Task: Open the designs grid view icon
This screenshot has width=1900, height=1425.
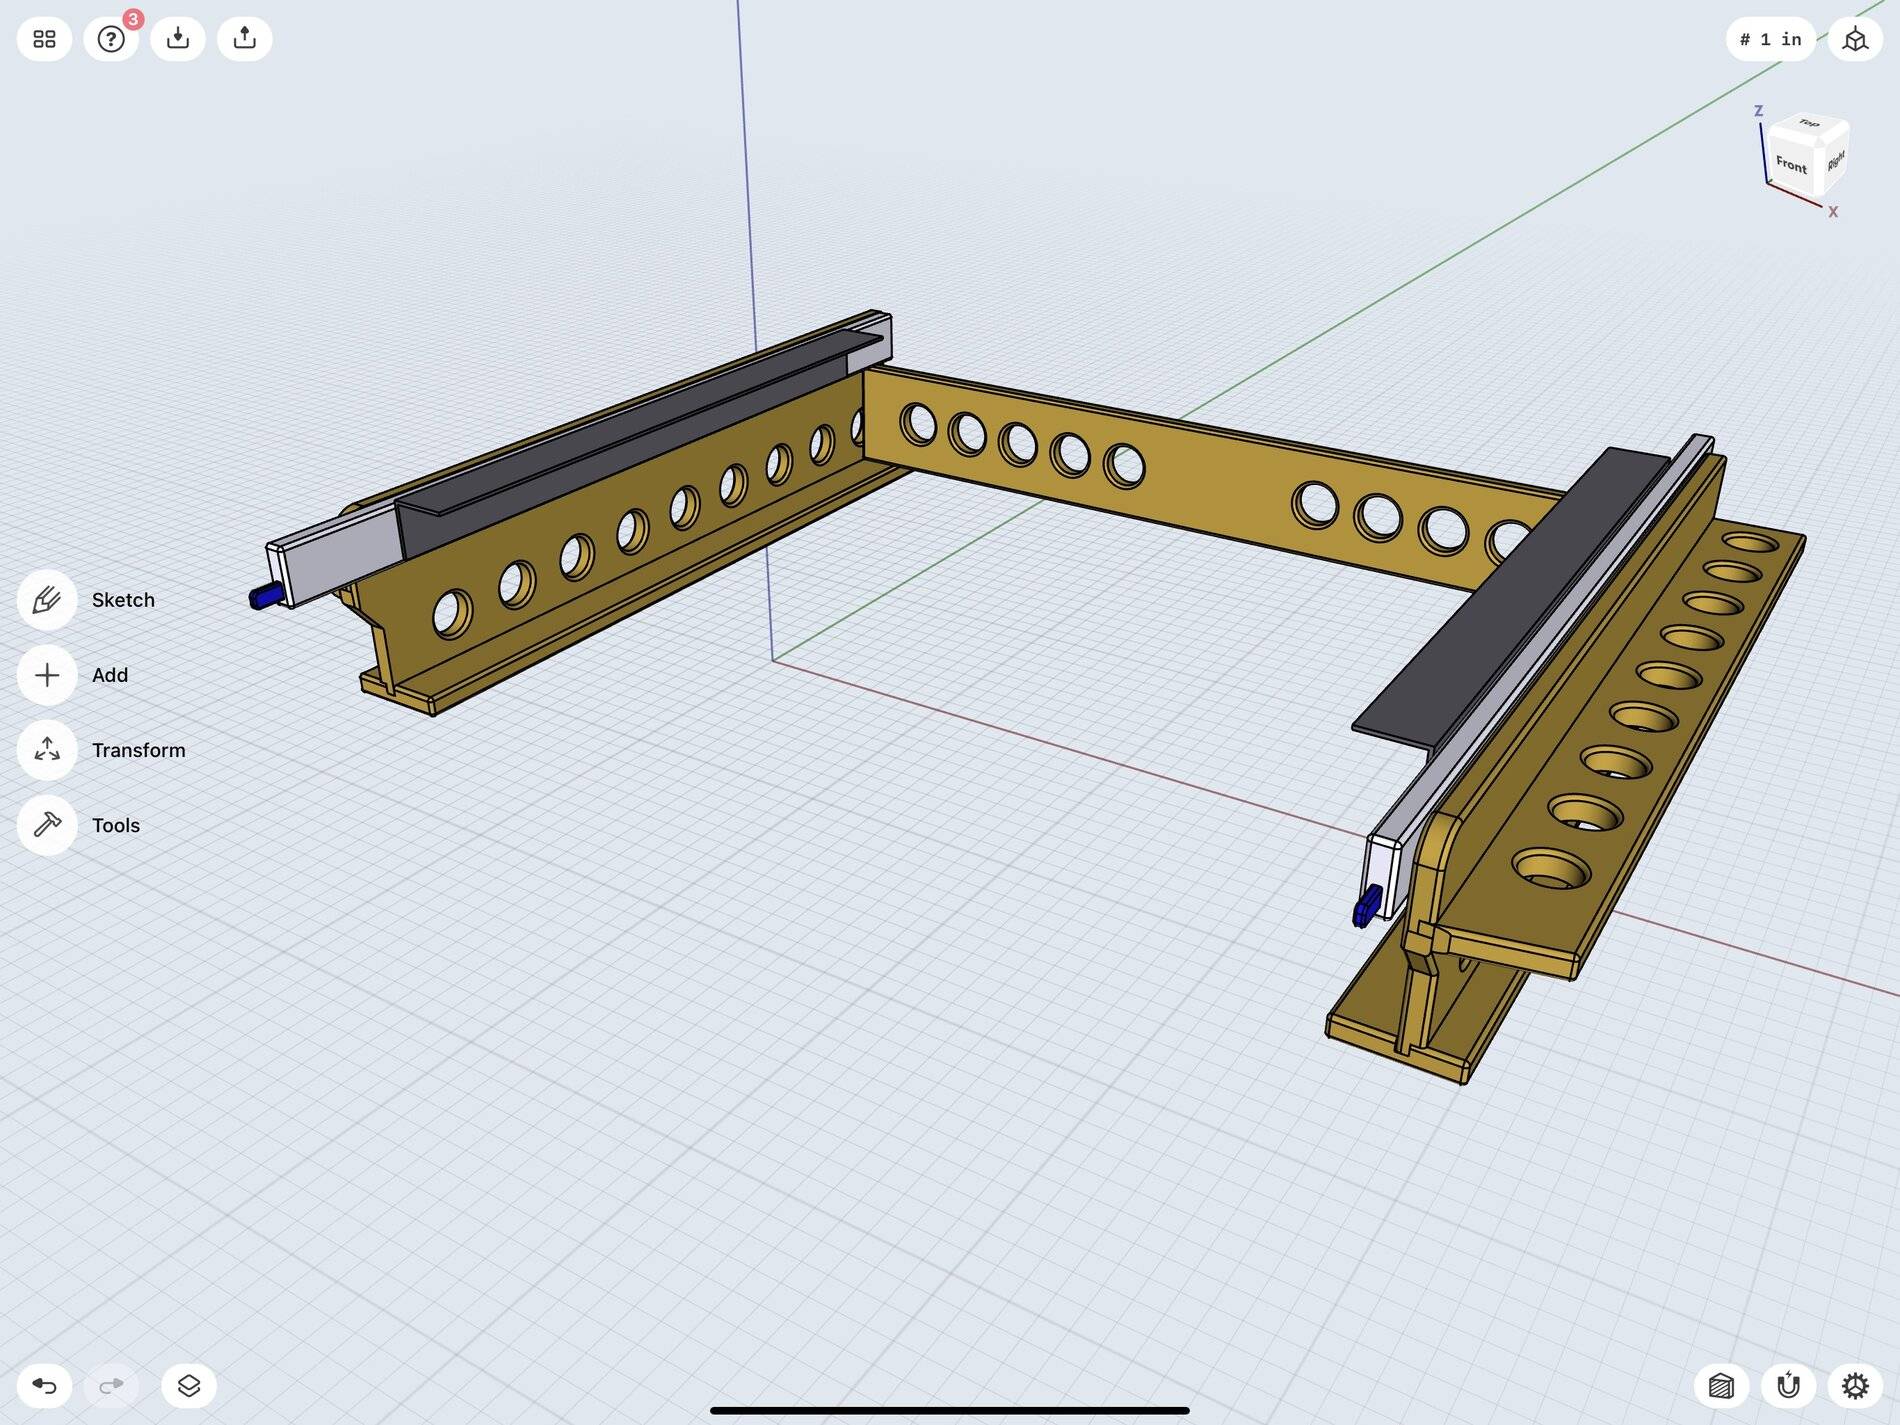Action: click(44, 39)
